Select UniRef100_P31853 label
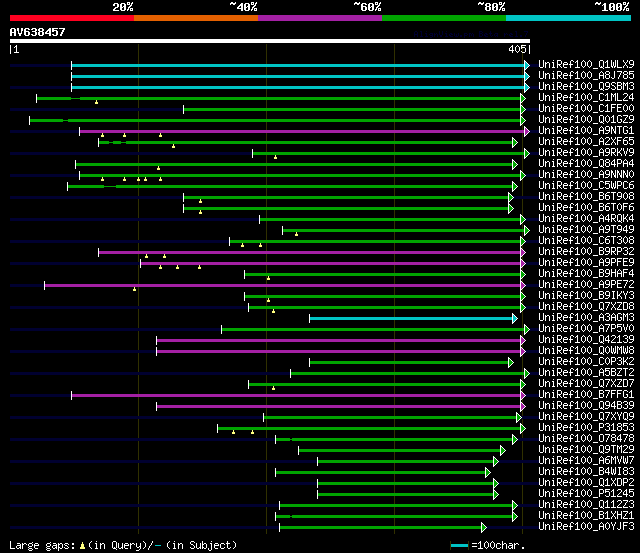This screenshot has height=553, width=640. (x=586, y=428)
